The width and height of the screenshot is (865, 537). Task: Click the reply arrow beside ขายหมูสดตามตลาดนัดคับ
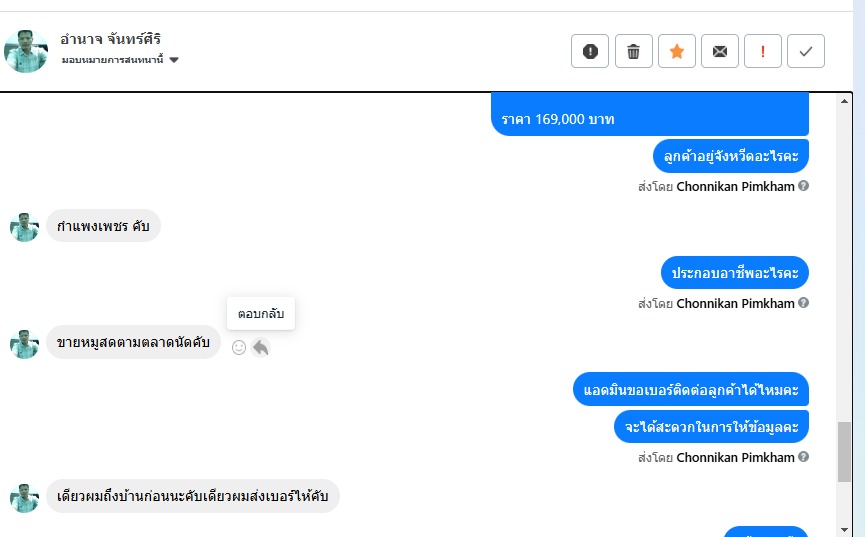(261, 347)
